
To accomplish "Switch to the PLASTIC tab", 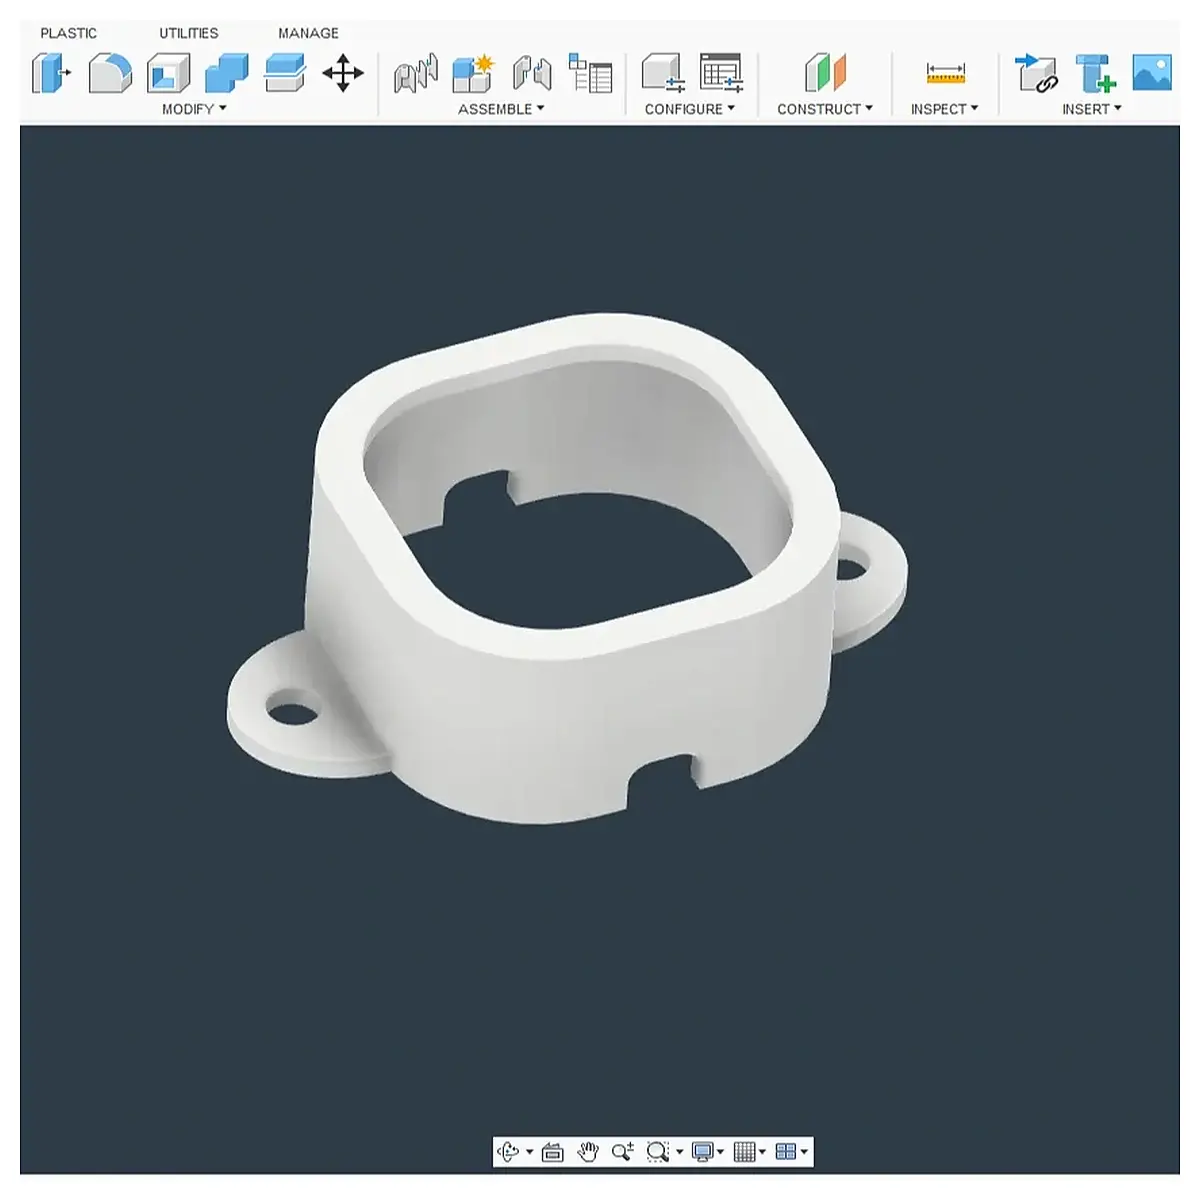I will click(x=69, y=33).
